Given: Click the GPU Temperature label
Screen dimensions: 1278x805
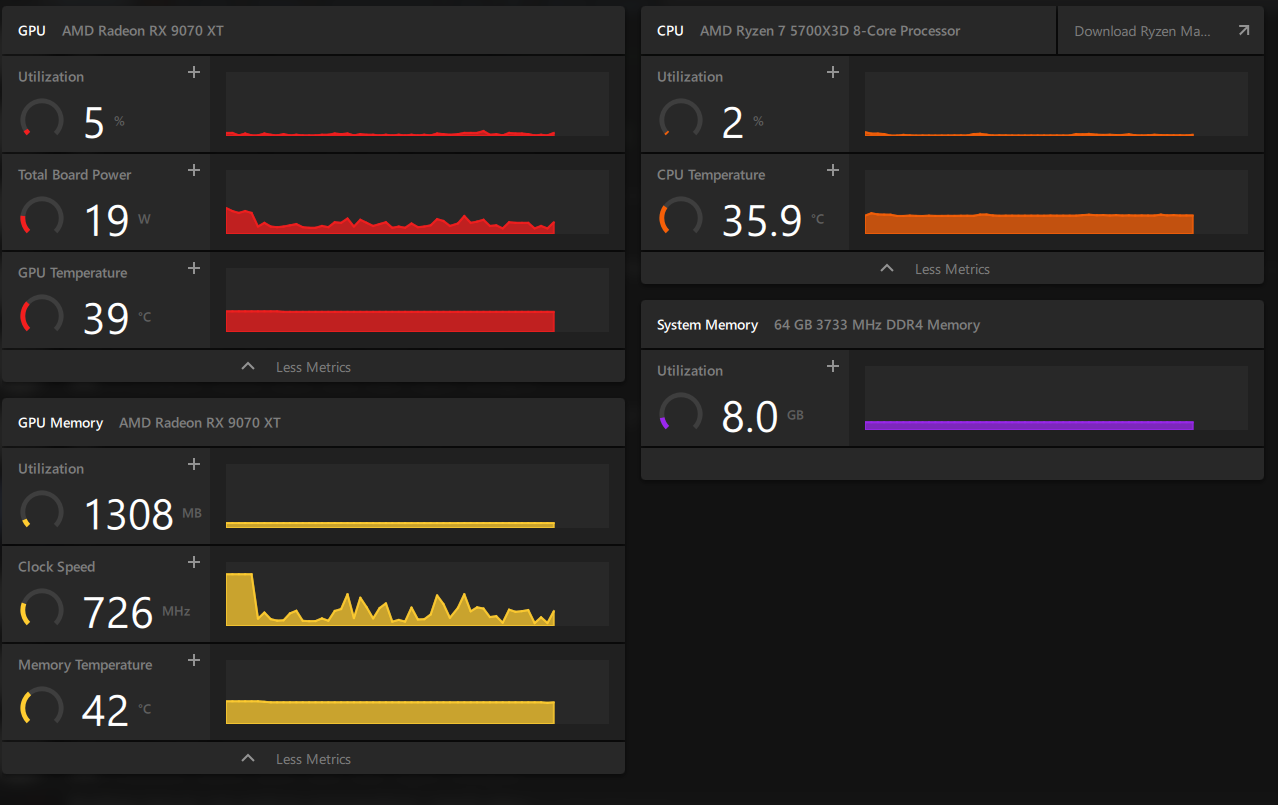Looking at the screenshot, I should pos(73,273).
